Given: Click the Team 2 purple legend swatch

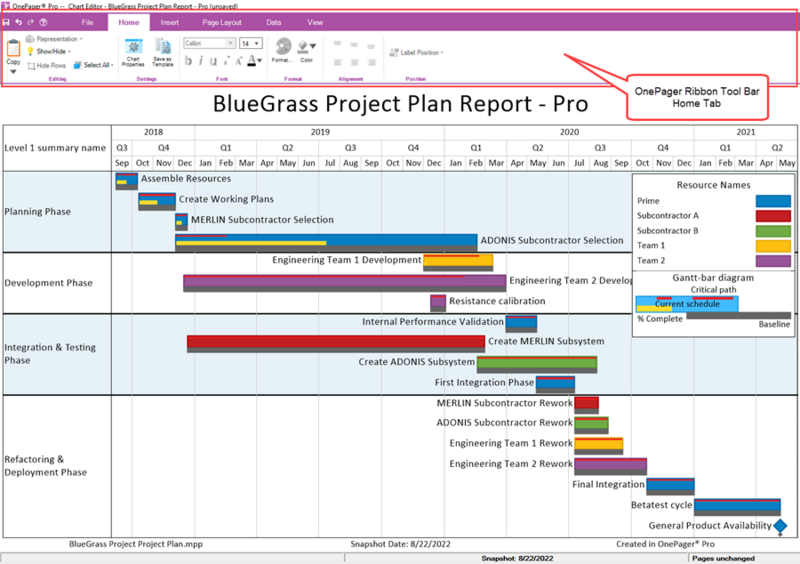Looking at the screenshot, I should pos(773,260).
